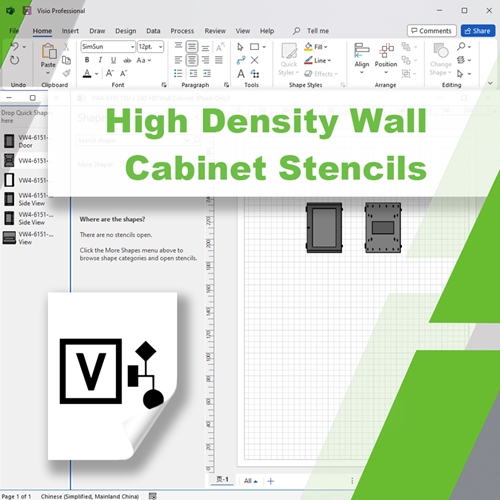Click the Group objects icon

[x=406, y=73]
